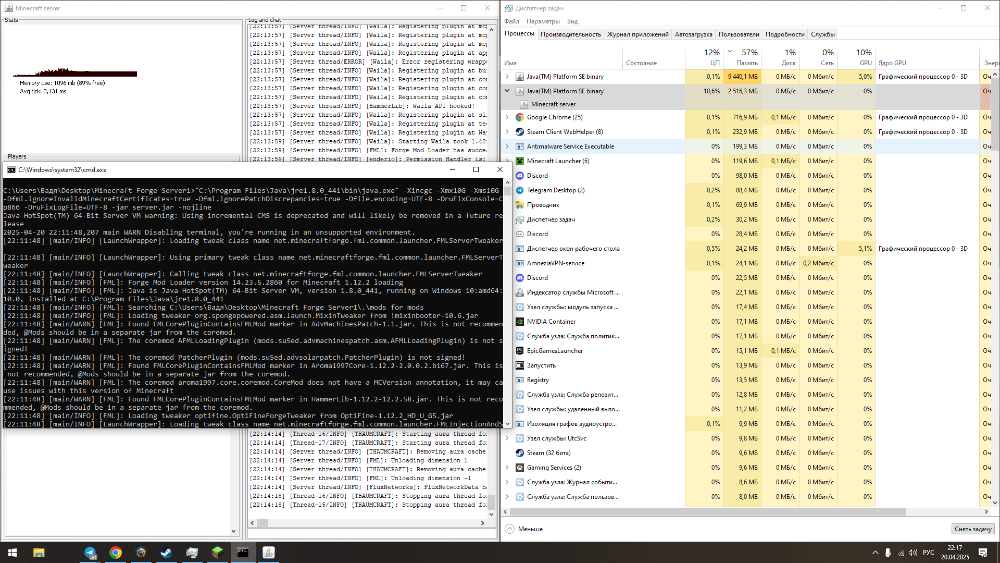Click Minecraft server memory usage graph
1000x563 pixels.
[x=75, y=72]
